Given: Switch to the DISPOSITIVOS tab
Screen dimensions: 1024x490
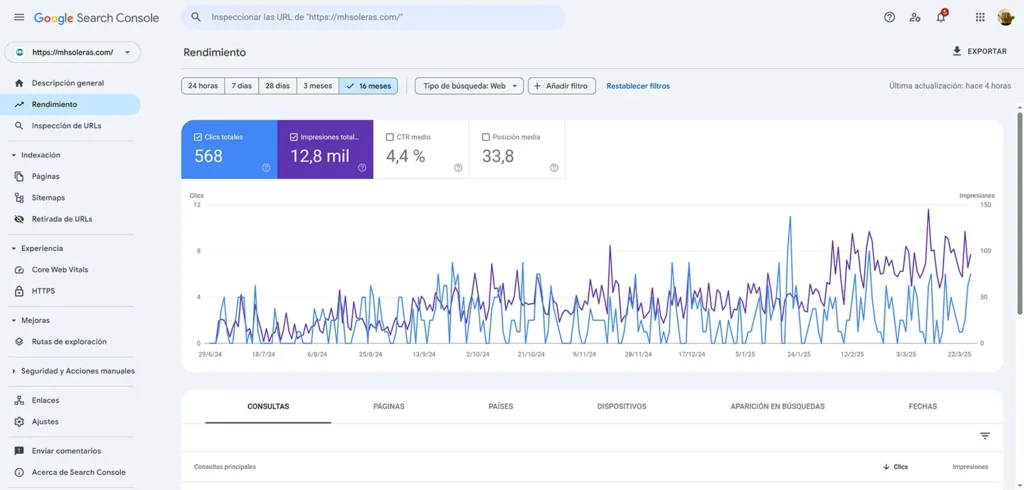Looking at the screenshot, I should [x=621, y=407].
